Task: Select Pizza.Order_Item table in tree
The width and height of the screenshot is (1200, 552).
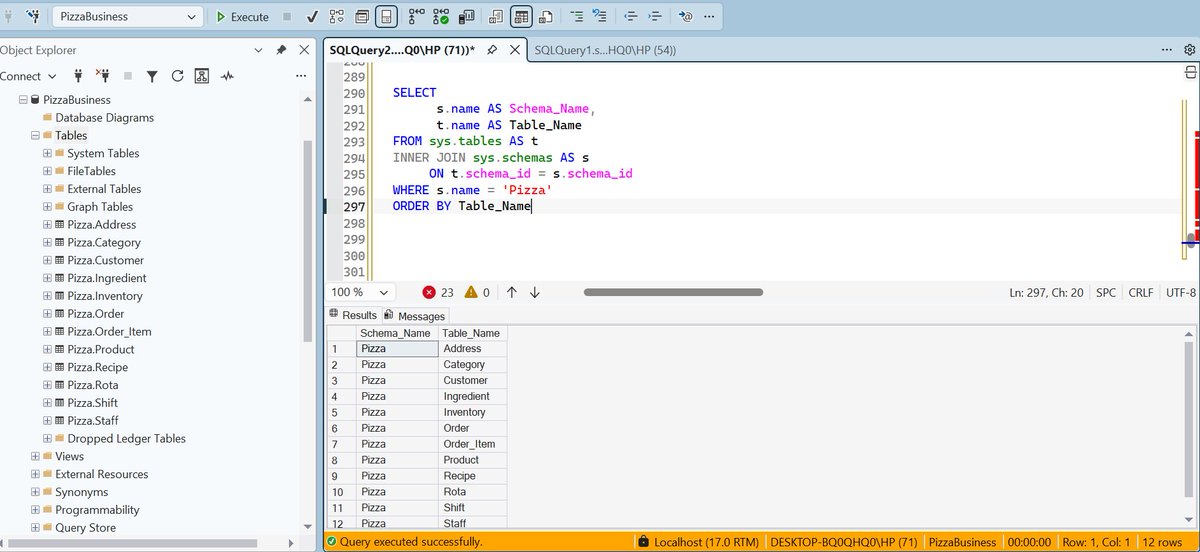Action: (x=109, y=332)
